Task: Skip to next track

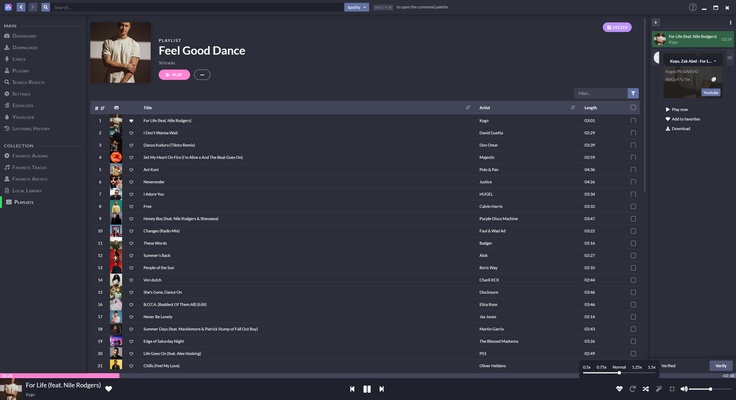Action: coord(382,389)
